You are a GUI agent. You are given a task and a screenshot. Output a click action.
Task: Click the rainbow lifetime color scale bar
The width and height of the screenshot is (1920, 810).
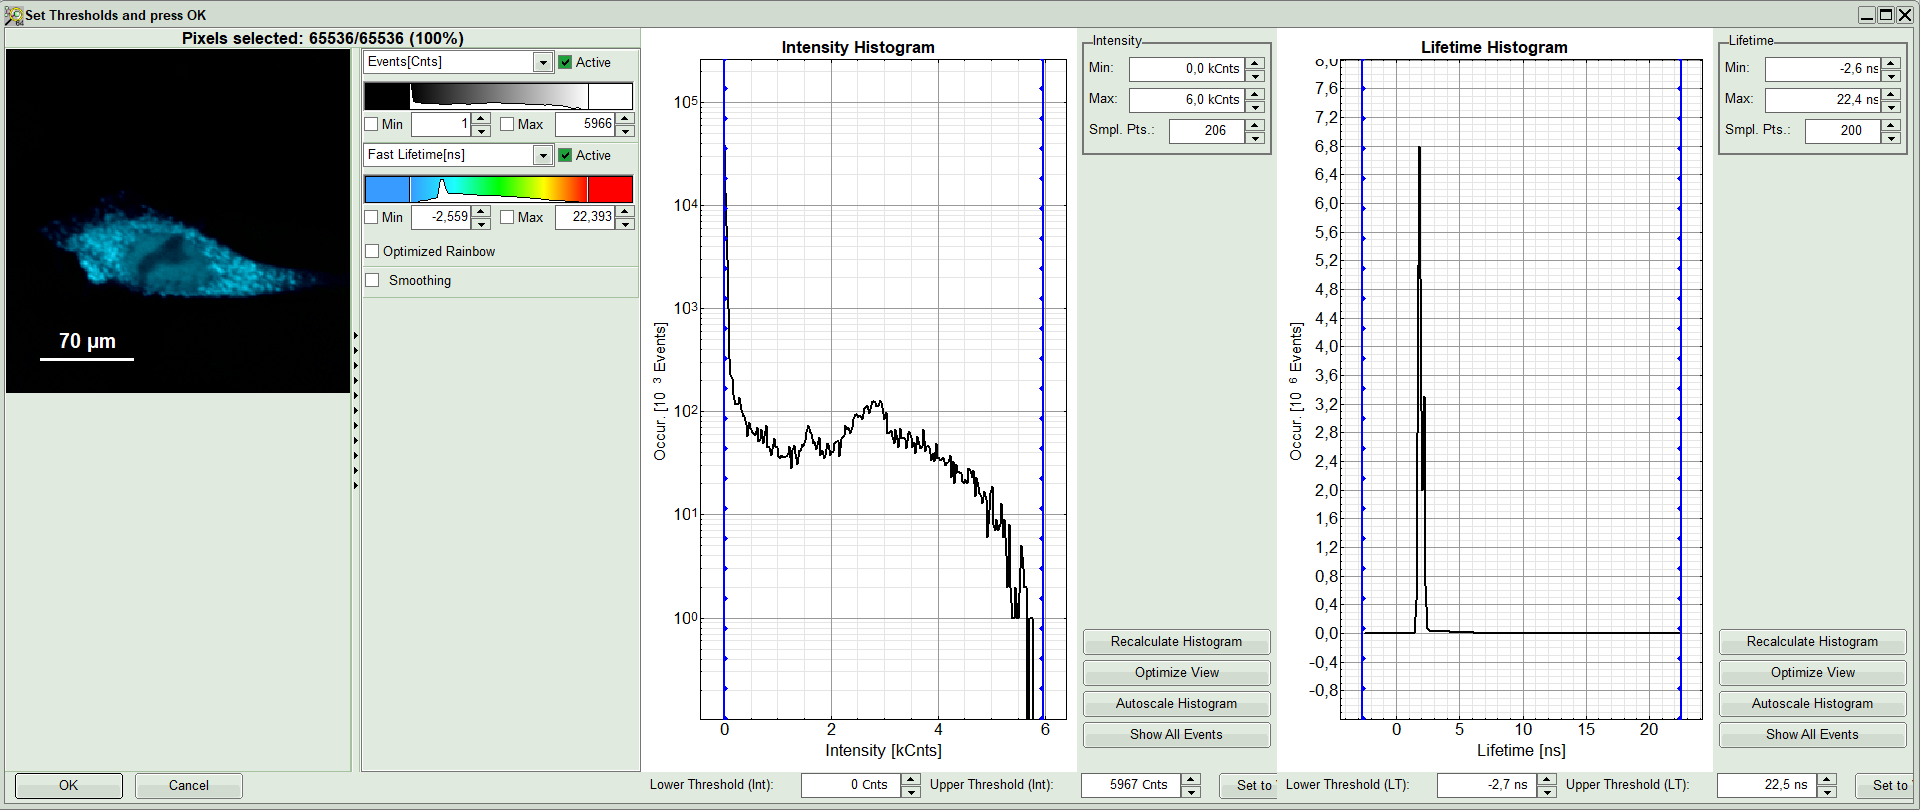[498, 189]
